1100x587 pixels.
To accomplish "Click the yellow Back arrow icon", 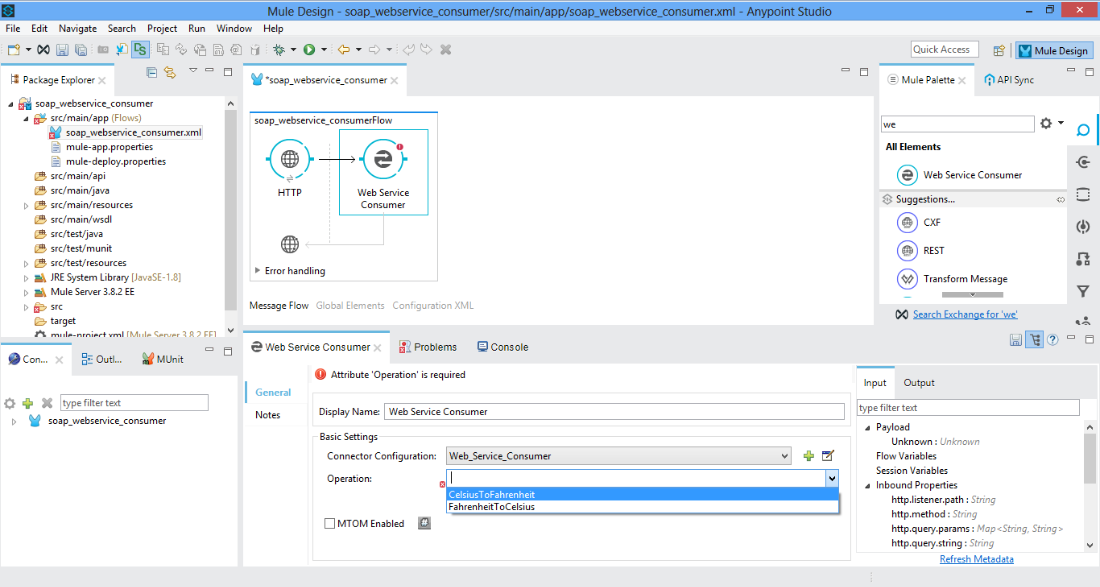I will pos(344,50).
